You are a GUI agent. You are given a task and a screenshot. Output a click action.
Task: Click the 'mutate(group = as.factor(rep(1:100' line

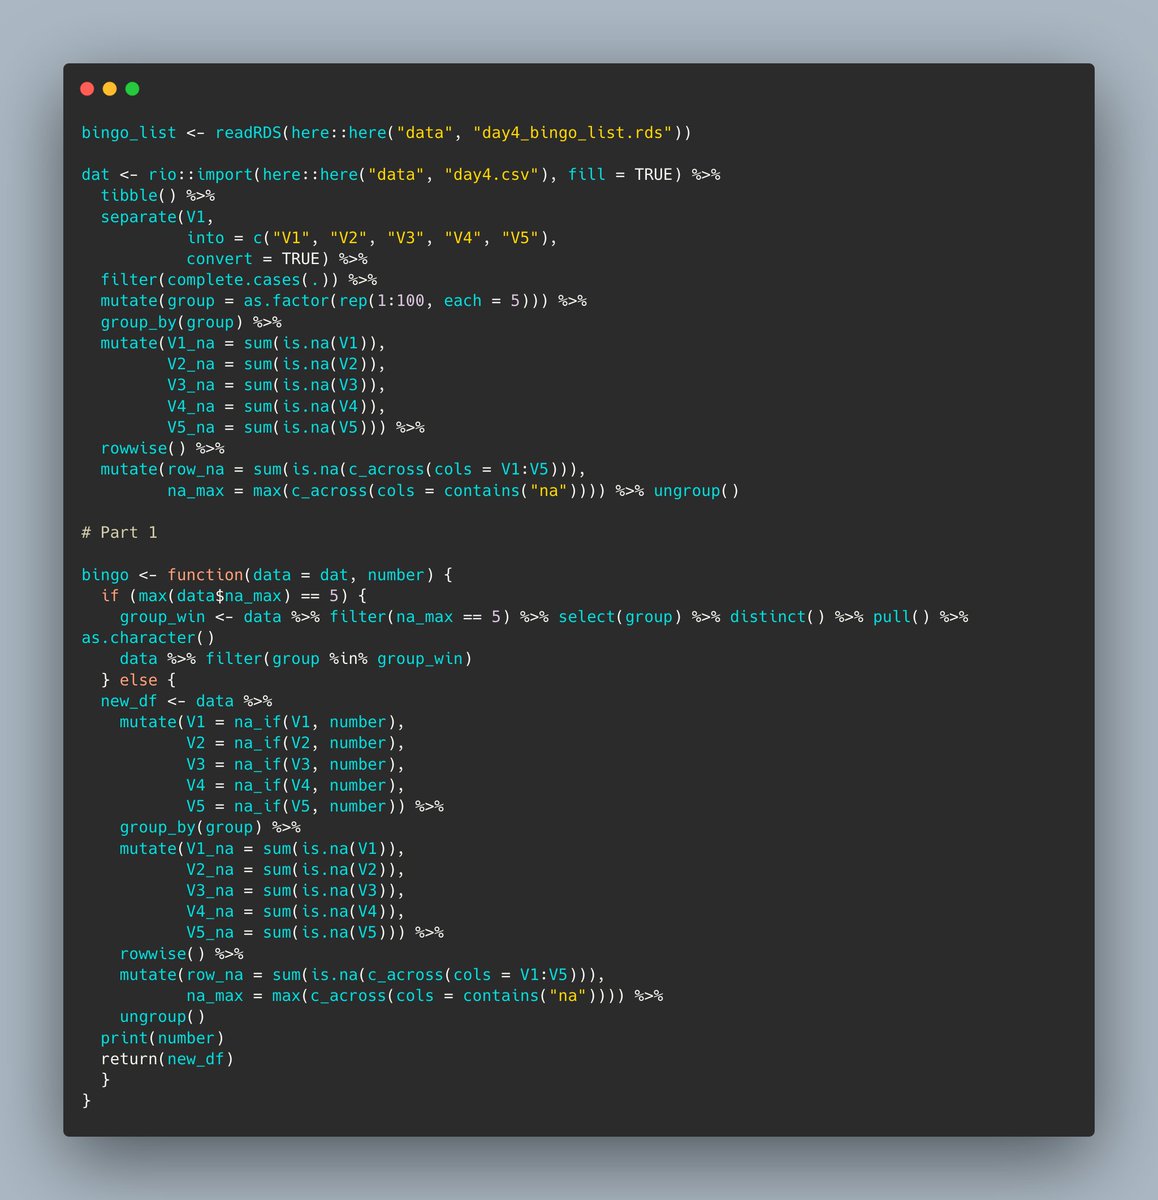pos(344,300)
